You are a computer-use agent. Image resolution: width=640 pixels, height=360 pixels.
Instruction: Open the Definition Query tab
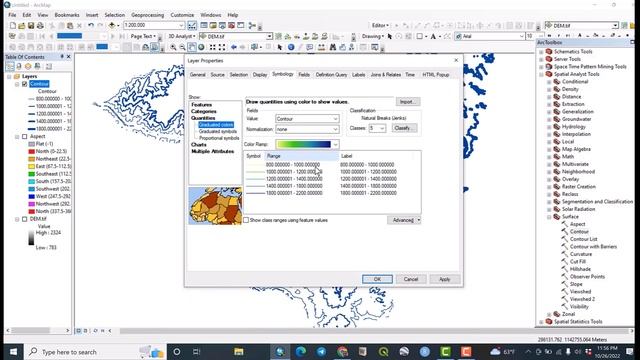tap(331, 75)
